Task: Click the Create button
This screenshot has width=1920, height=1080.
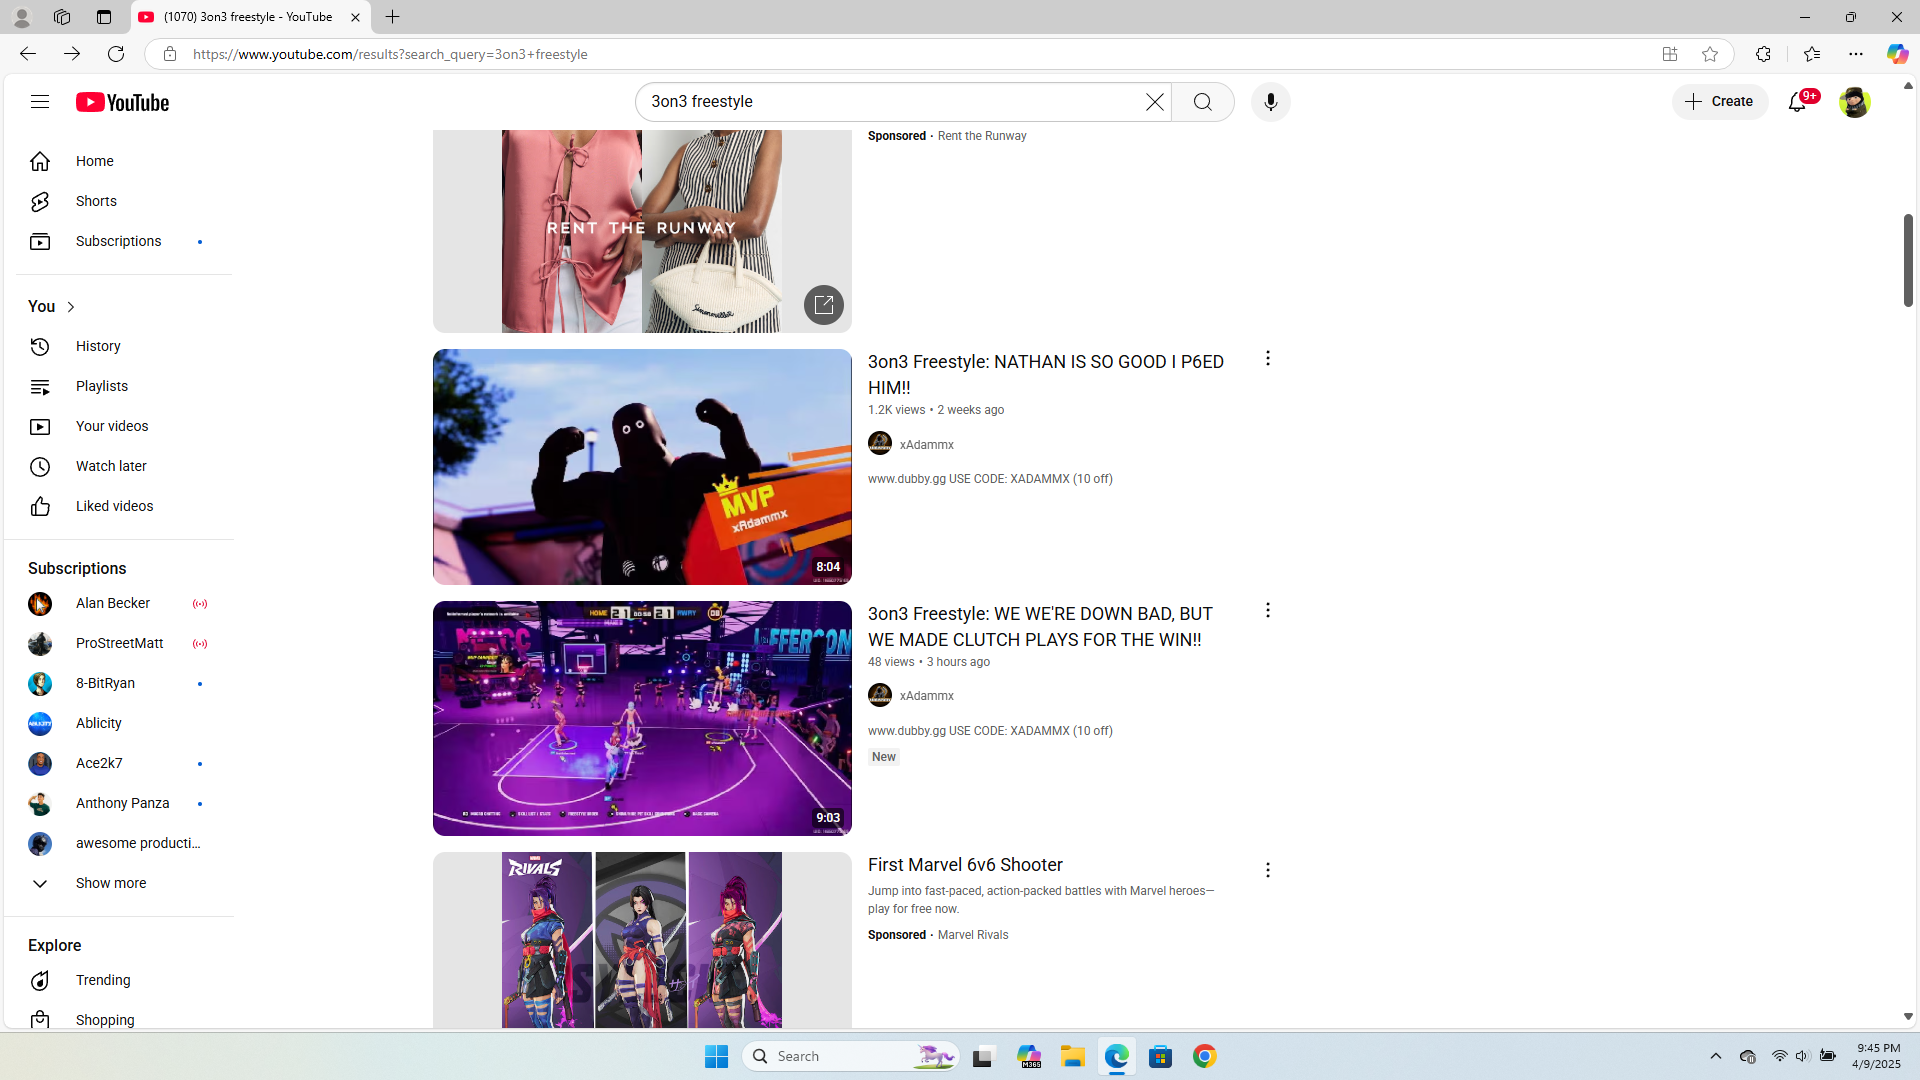Action: coord(1720,102)
